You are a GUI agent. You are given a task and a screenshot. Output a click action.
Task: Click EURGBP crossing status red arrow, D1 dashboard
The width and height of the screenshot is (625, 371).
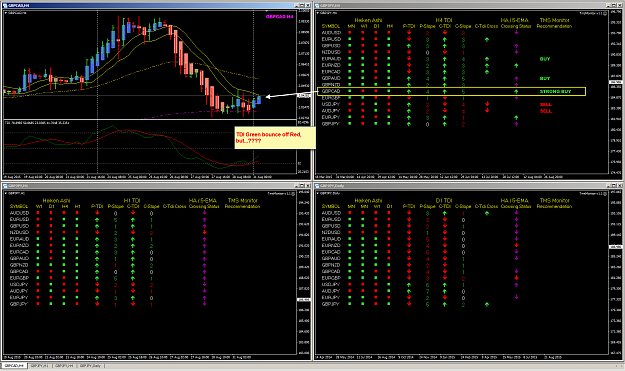point(516,278)
